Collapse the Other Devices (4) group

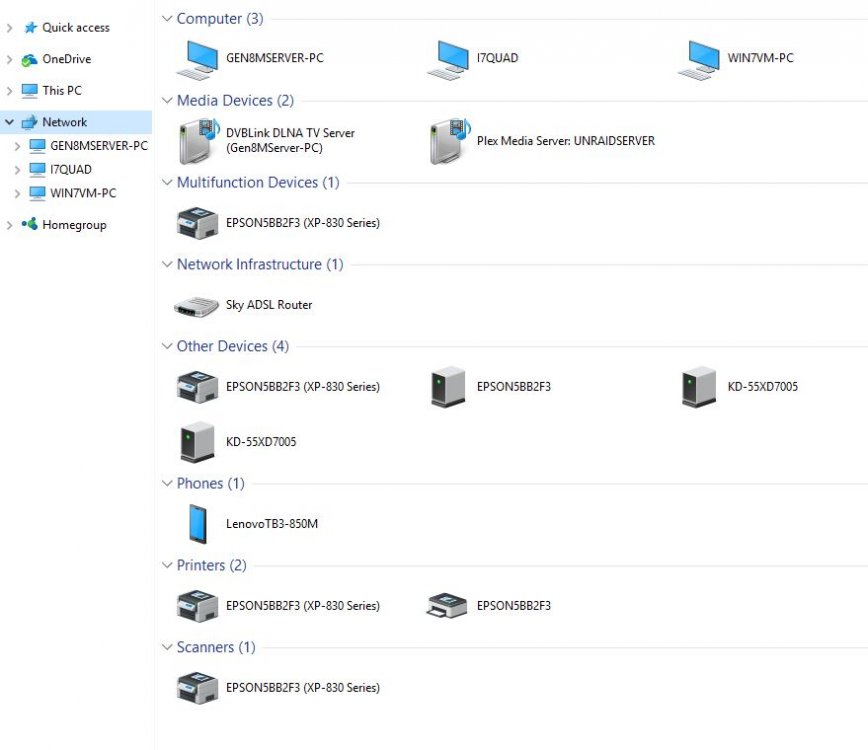[167, 346]
